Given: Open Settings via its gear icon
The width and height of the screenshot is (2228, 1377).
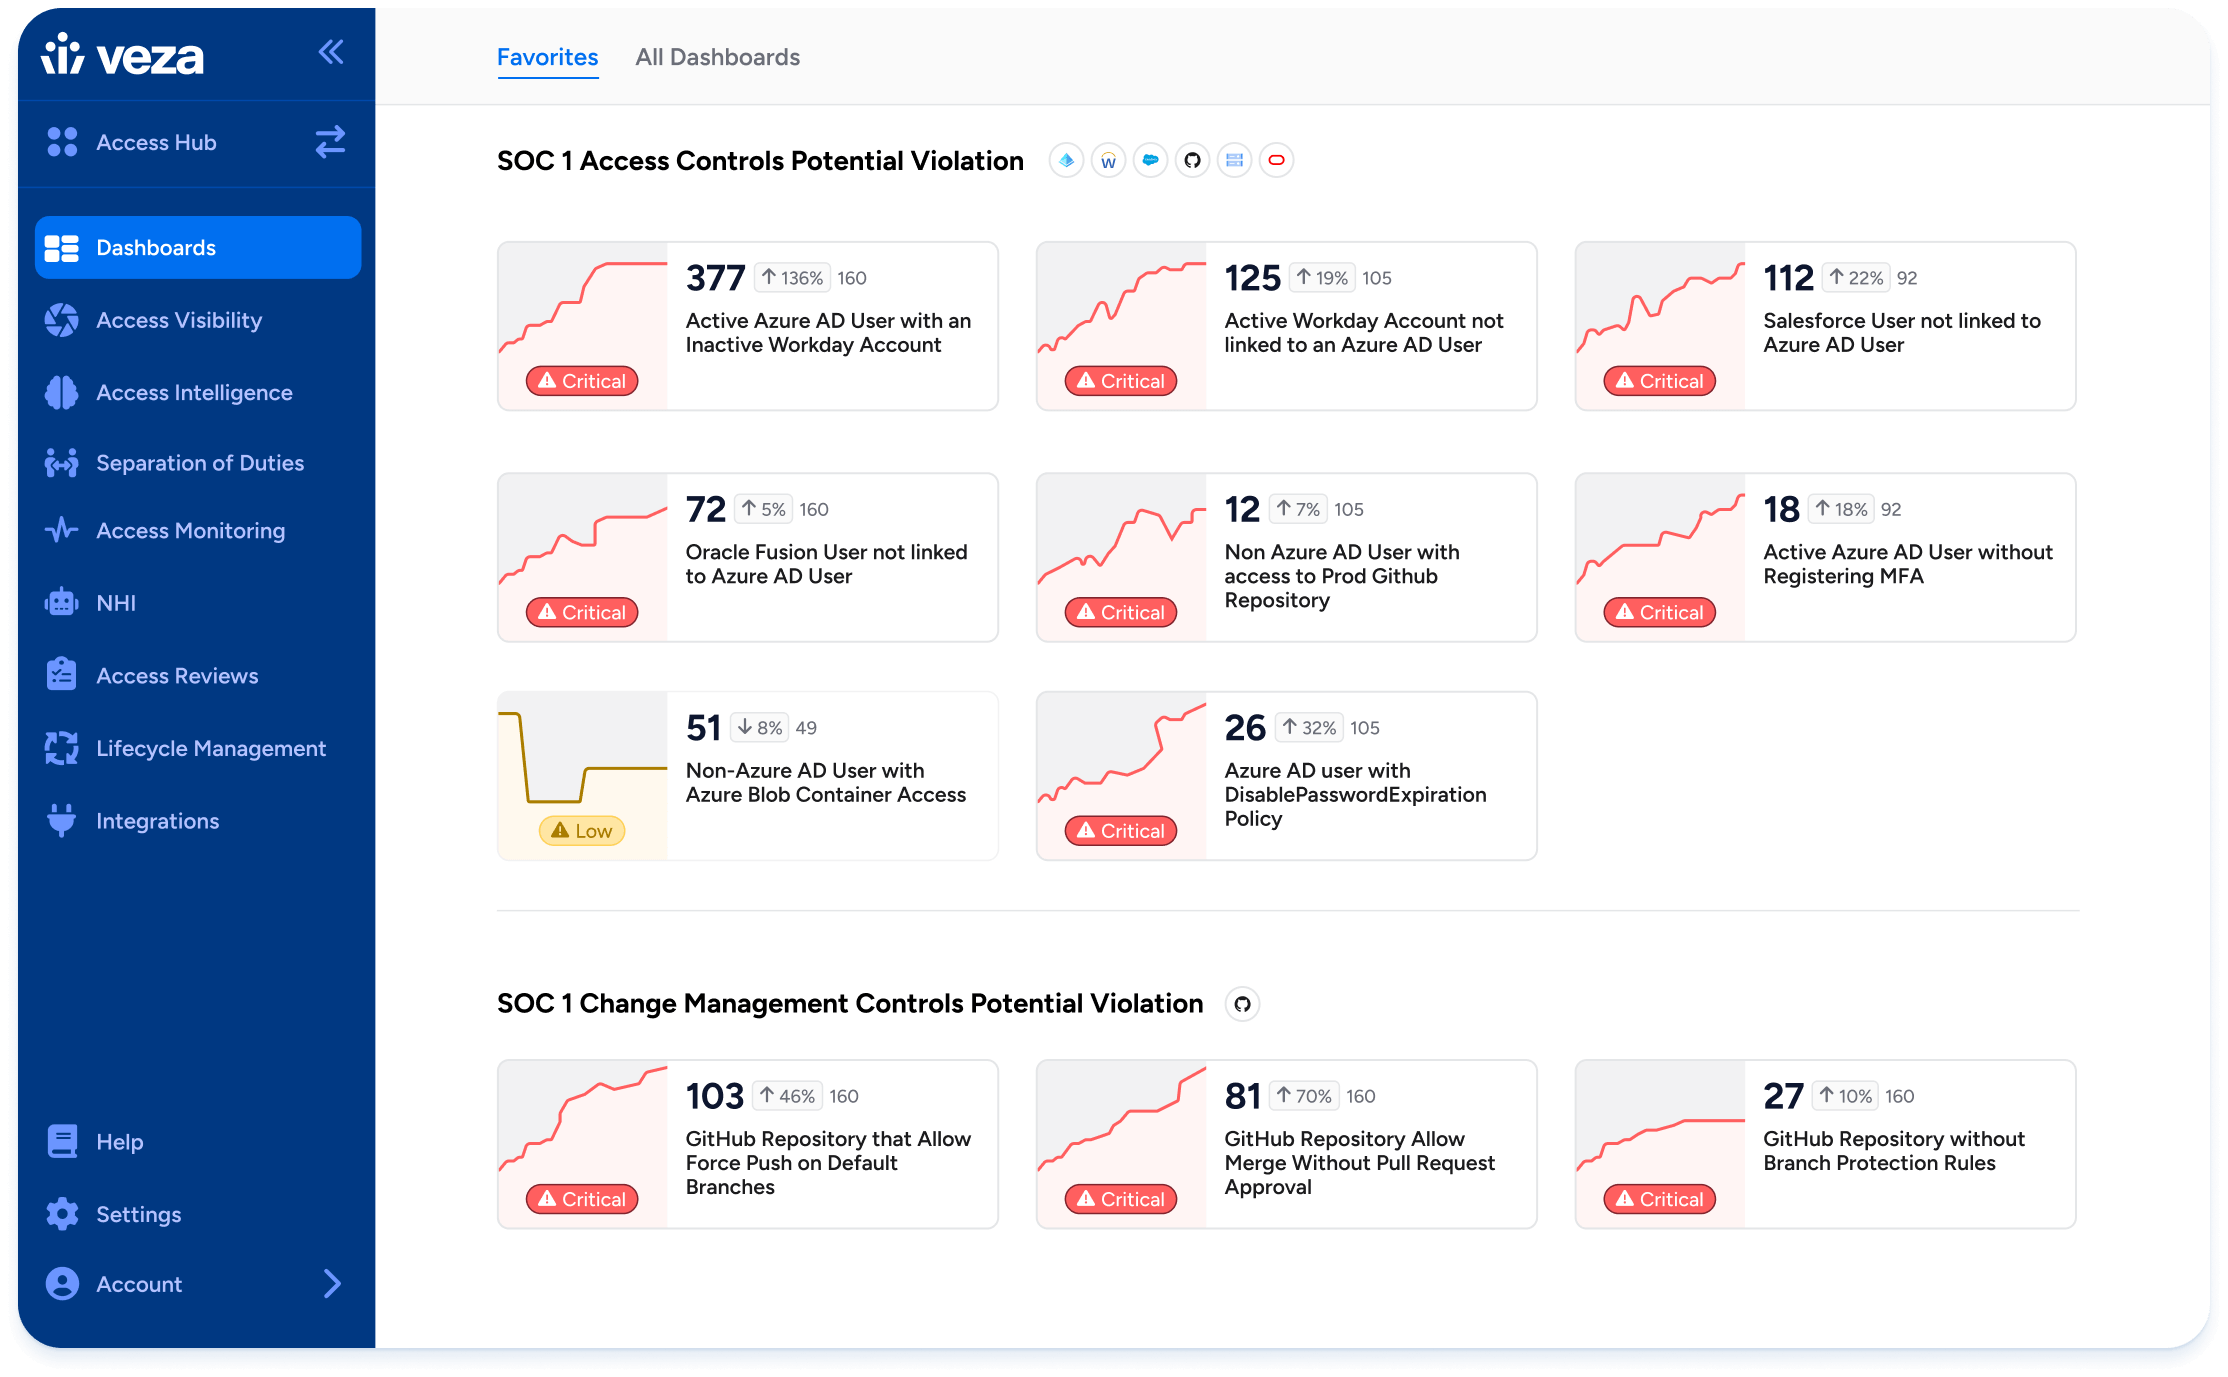Looking at the screenshot, I should 62,1213.
